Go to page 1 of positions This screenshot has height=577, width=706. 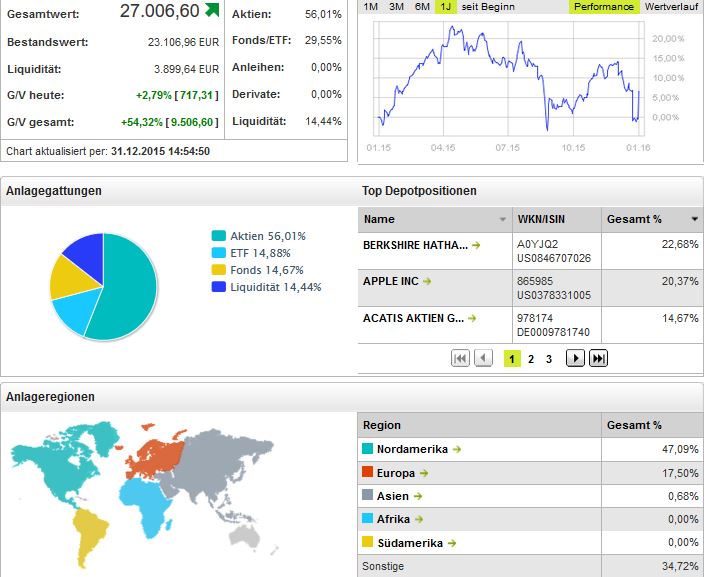[512, 359]
